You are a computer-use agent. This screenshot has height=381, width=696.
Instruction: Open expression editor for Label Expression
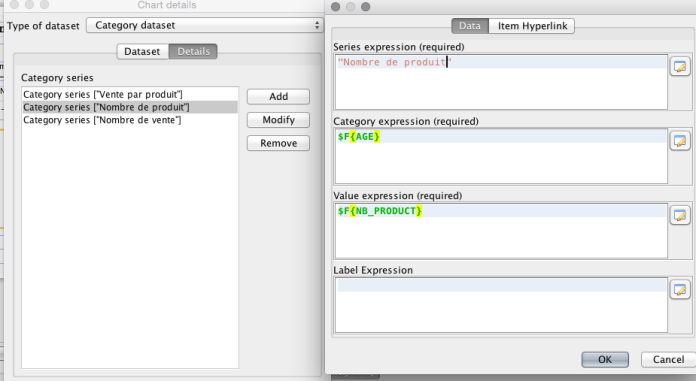pos(680,290)
